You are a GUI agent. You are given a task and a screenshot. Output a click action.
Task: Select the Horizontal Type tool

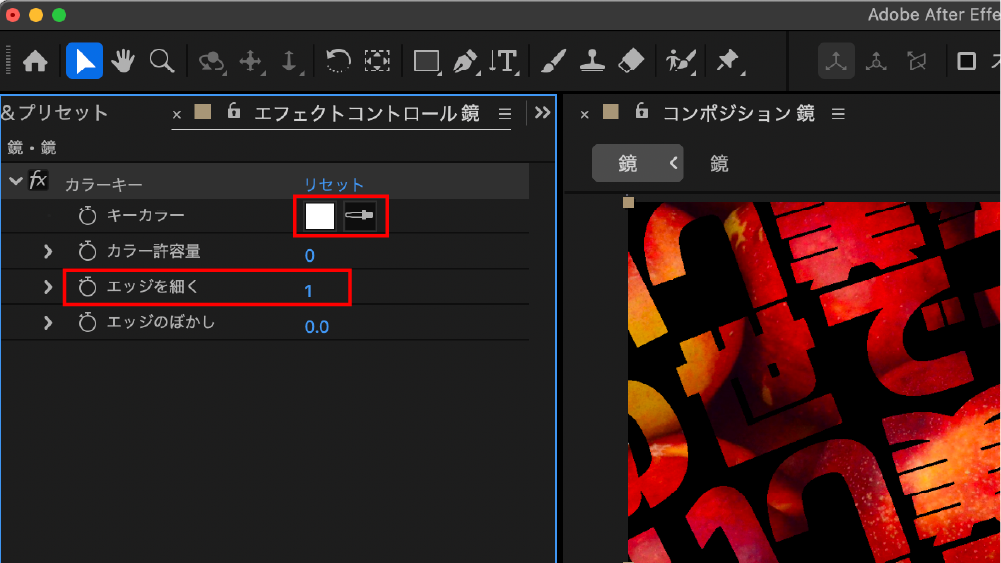click(504, 62)
